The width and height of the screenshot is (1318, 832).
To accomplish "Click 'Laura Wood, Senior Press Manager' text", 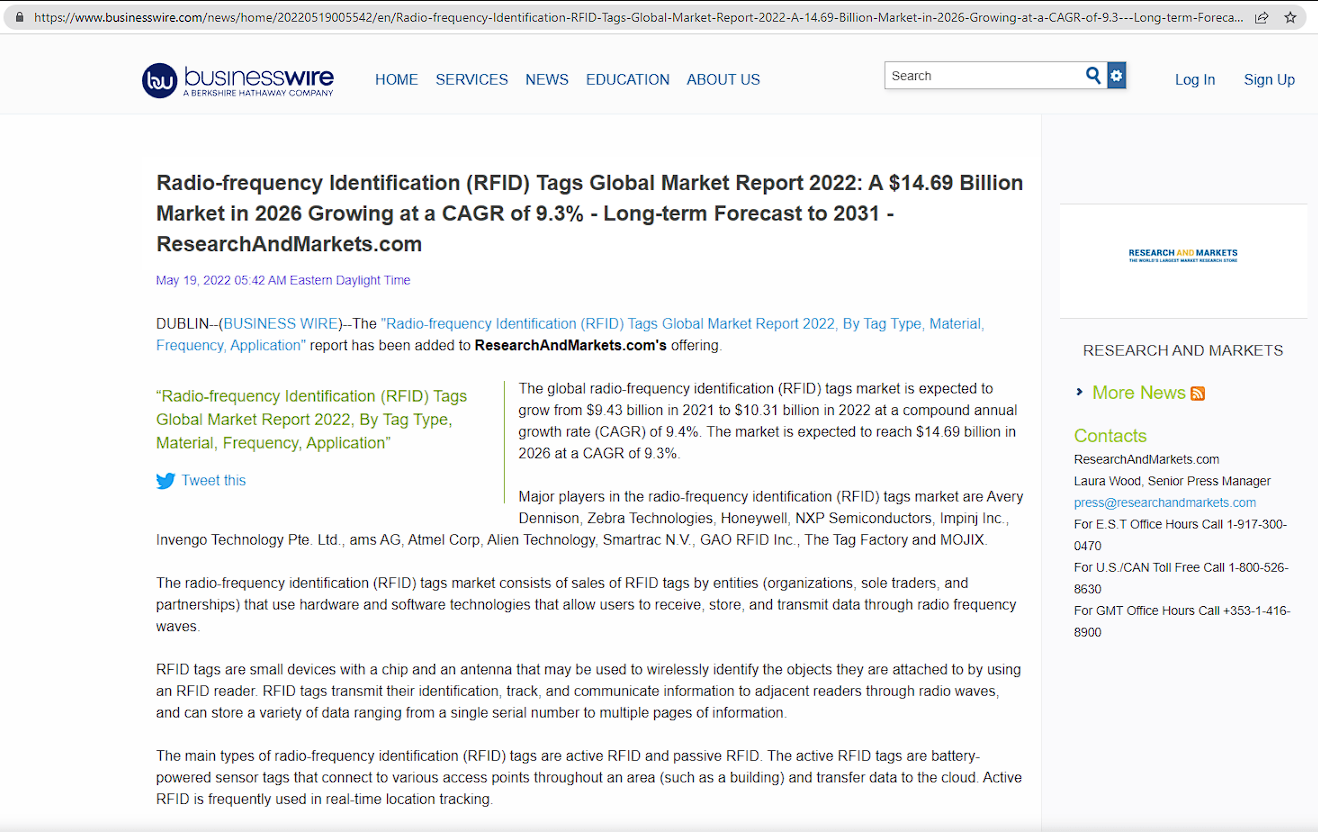I will [1172, 481].
